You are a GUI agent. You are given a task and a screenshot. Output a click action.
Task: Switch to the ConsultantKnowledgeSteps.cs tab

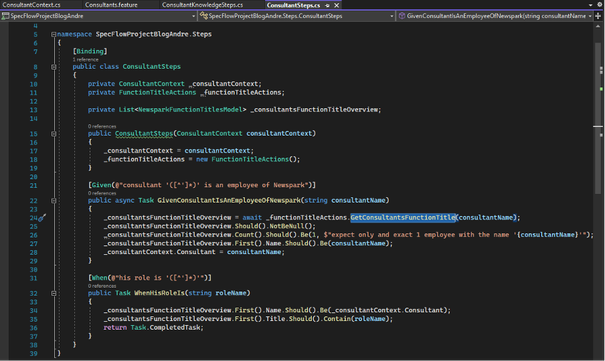click(203, 5)
